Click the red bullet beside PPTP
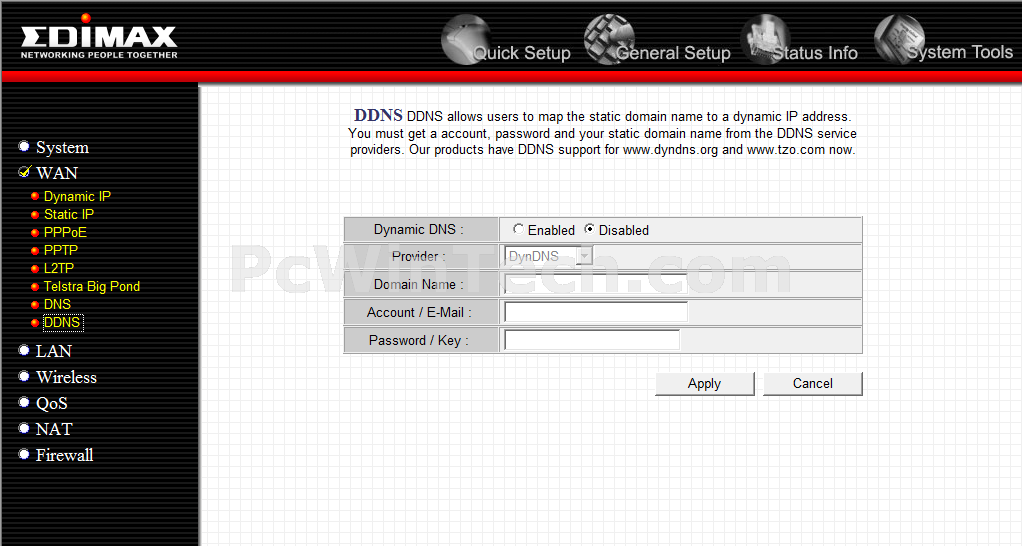The image size is (1022, 546). pos(35,250)
